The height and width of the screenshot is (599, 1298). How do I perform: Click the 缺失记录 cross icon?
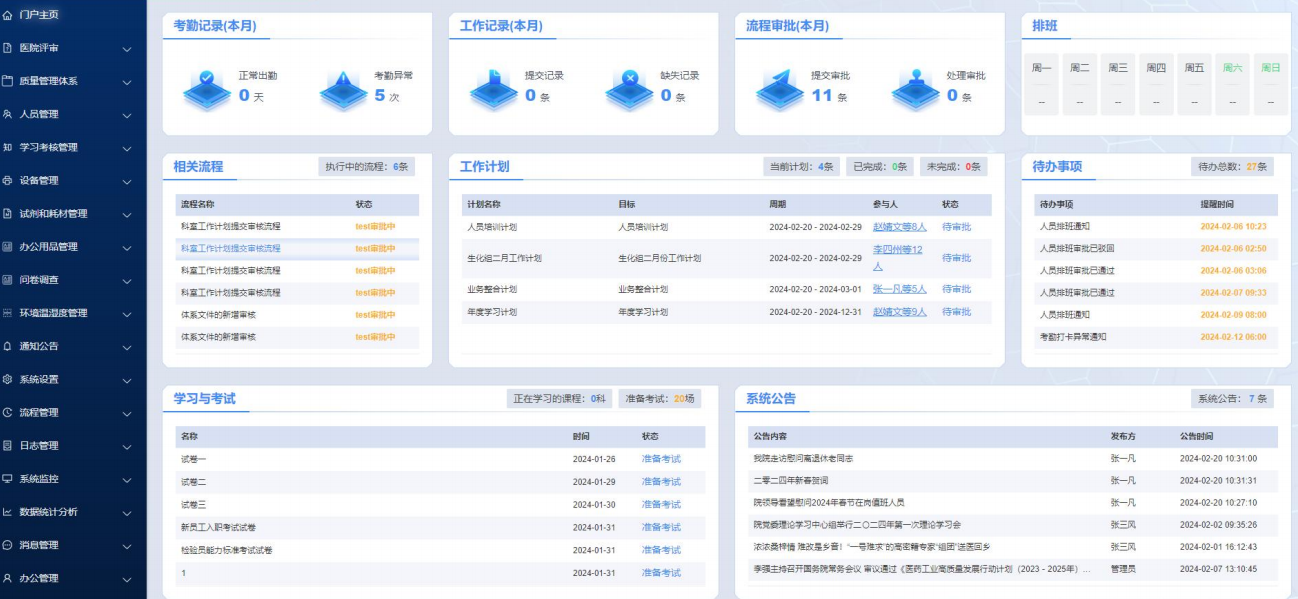pyautogui.click(x=630, y=89)
